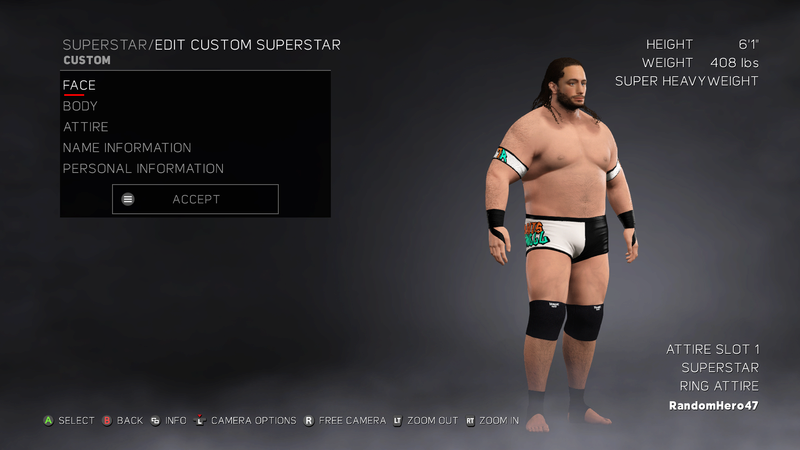
Task: Choose the ATTIRE menu entry
Action: [86, 127]
